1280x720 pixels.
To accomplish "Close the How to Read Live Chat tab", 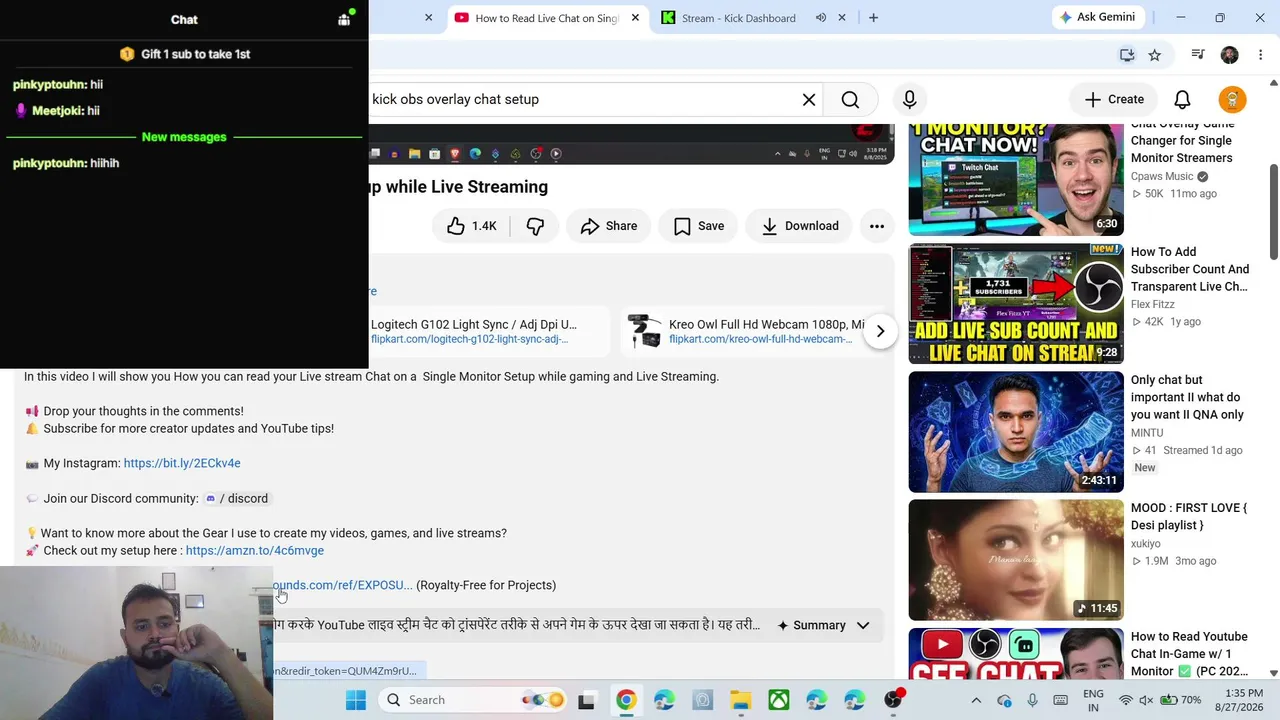I will click(635, 18).
